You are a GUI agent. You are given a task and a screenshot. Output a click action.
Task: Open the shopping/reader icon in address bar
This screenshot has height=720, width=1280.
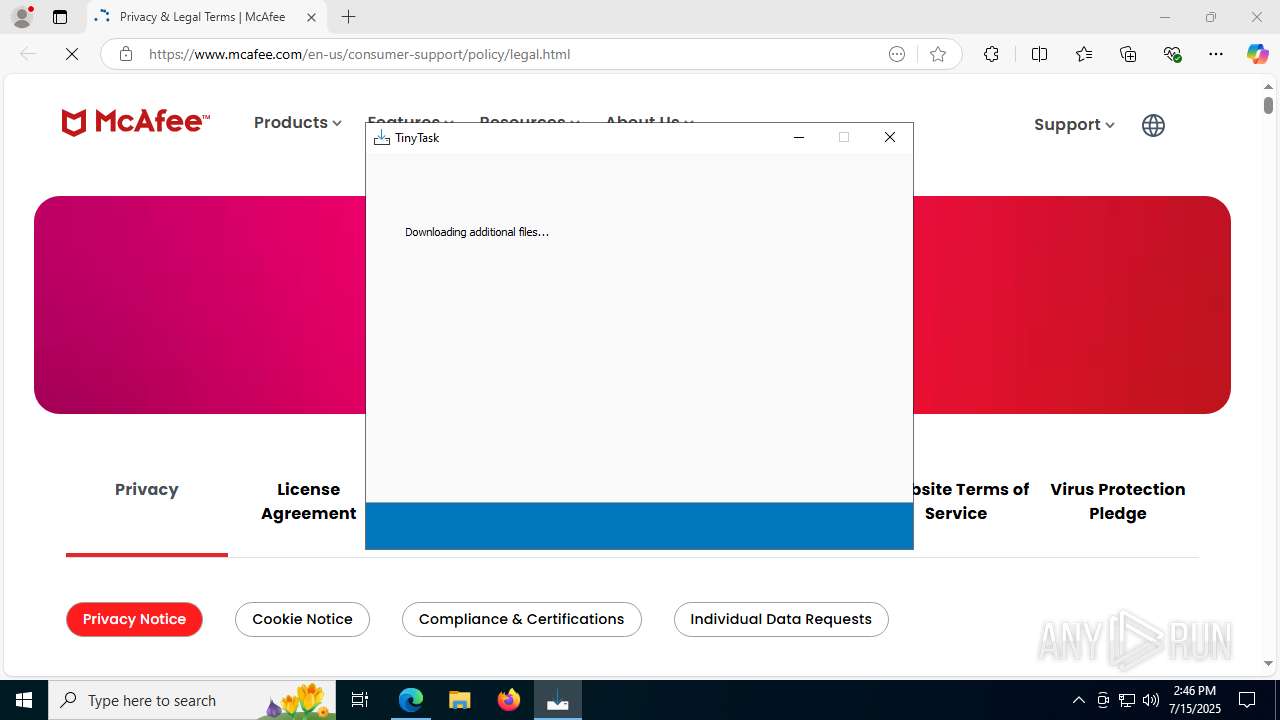click(x=897, y=54)
